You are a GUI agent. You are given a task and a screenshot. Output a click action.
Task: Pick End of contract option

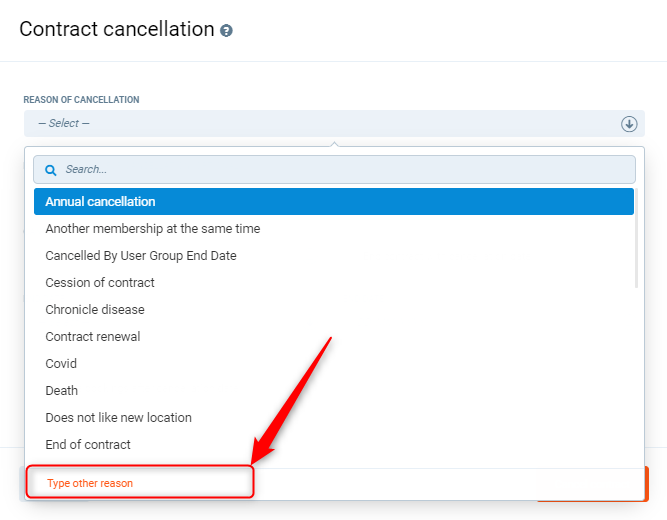[x=88, y=445]
